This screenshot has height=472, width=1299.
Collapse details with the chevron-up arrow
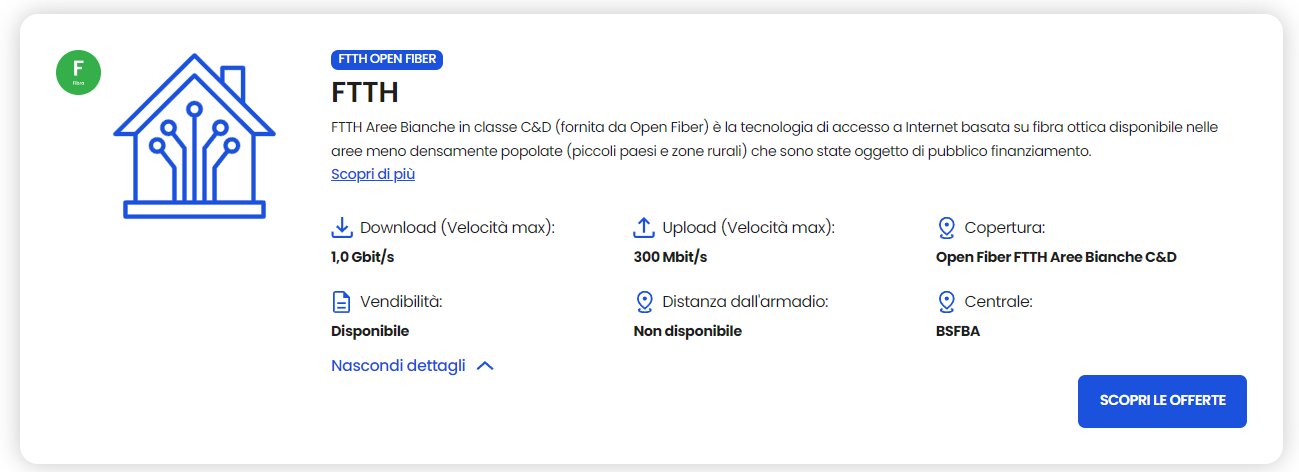[x=485, y=366]
